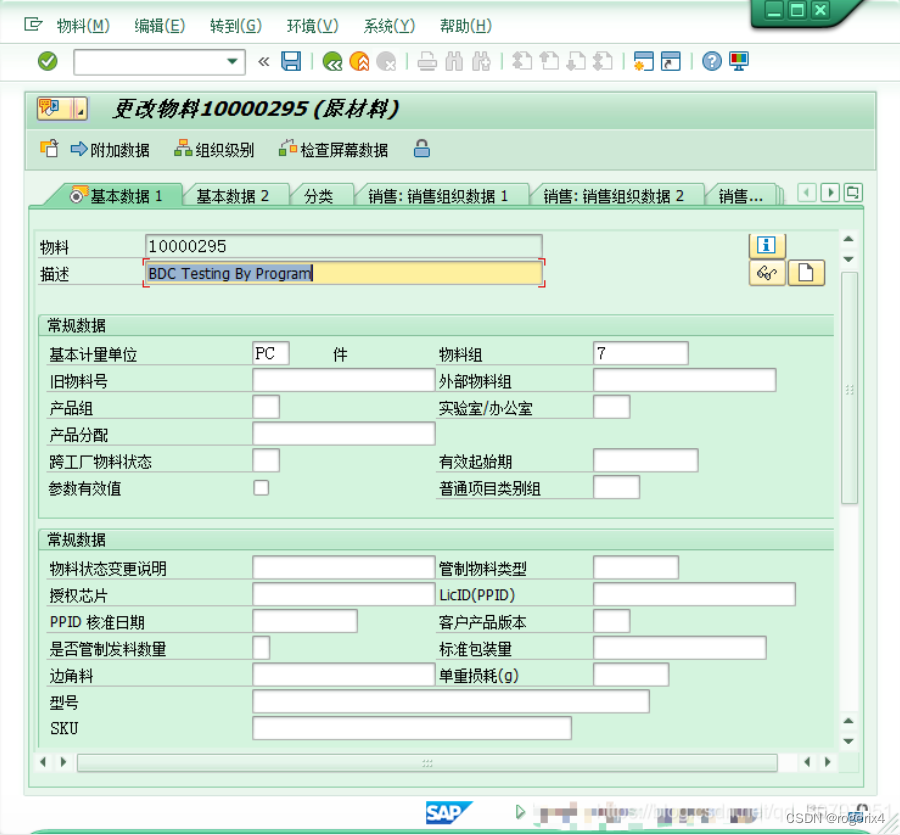This screenshot has height=835, width=900.
Task: Click the icon left of 附加数据
Action: click(49, 149)
